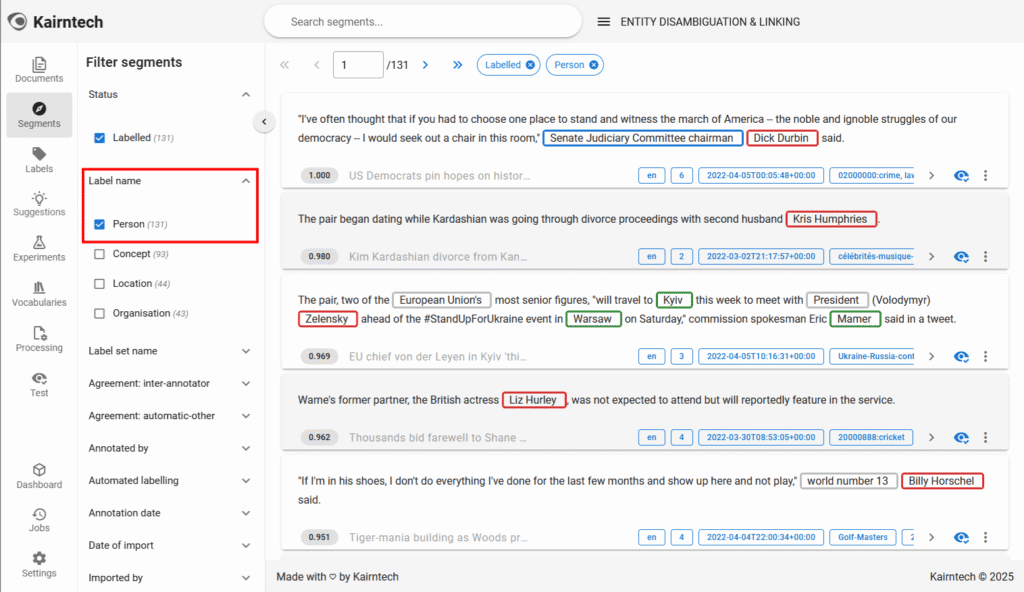
Task: Check the Location label filter
Action: pyautogui.click(x=100, y=284)
